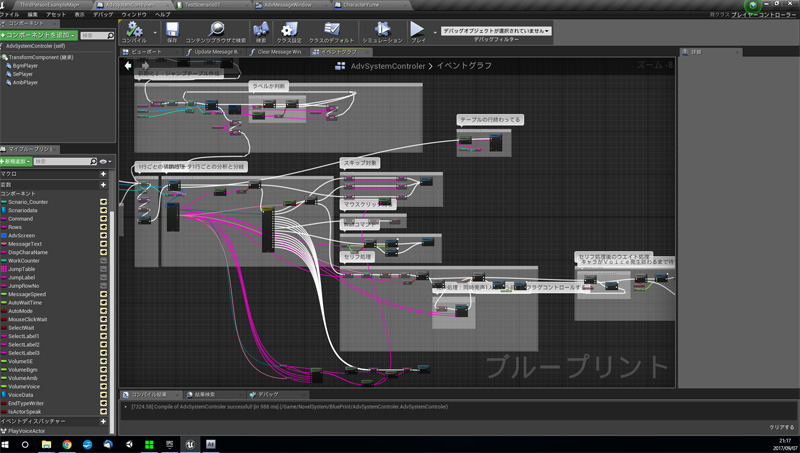
Task: Open クラス設定 (Class Settings) icon
Action: [x=289, y=29]
